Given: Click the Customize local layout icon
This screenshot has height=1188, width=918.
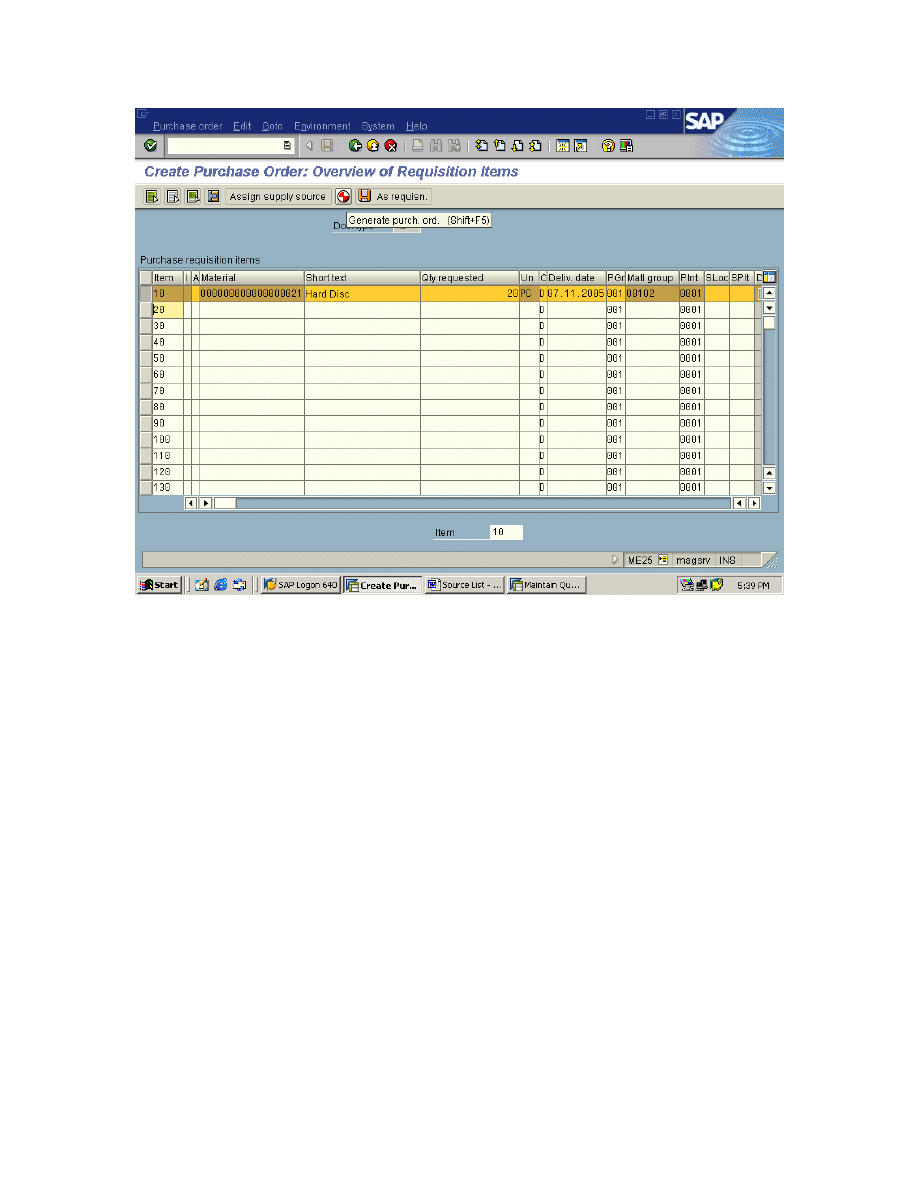Looking at the screenshot, I should [626, 146].
